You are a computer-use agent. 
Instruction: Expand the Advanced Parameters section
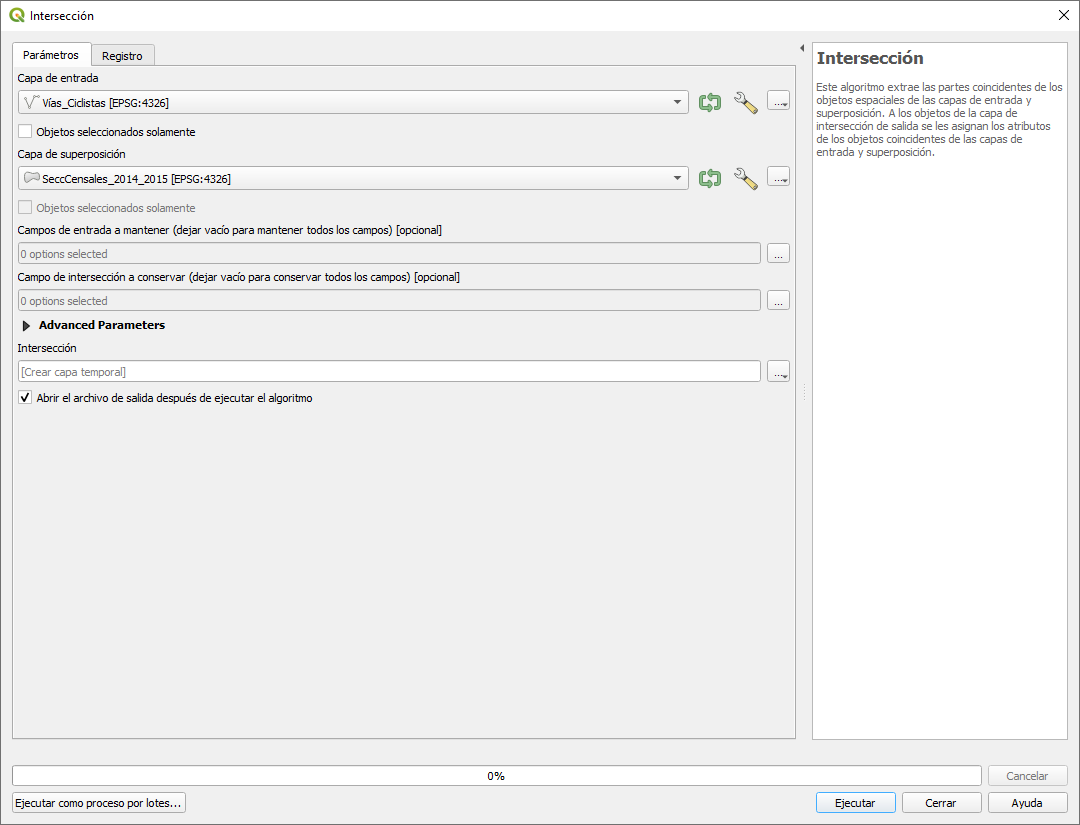pyautogui.click(x=26, y=326)
